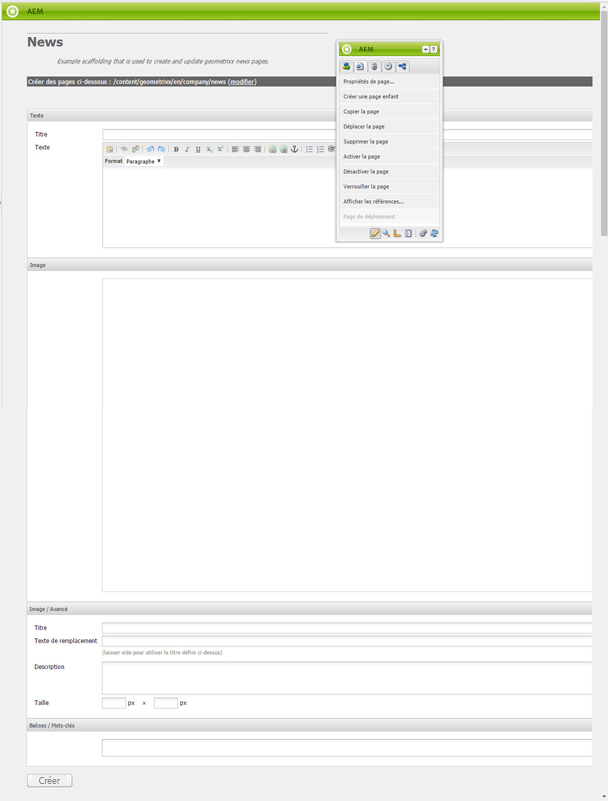Click the Balises / Mots-clés tag field
This screenshot has width=608, height=801.
point(347,748)
